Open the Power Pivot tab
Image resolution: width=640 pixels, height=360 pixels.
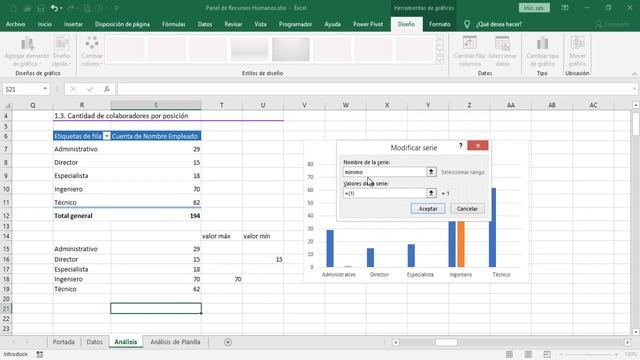[368, 24]
